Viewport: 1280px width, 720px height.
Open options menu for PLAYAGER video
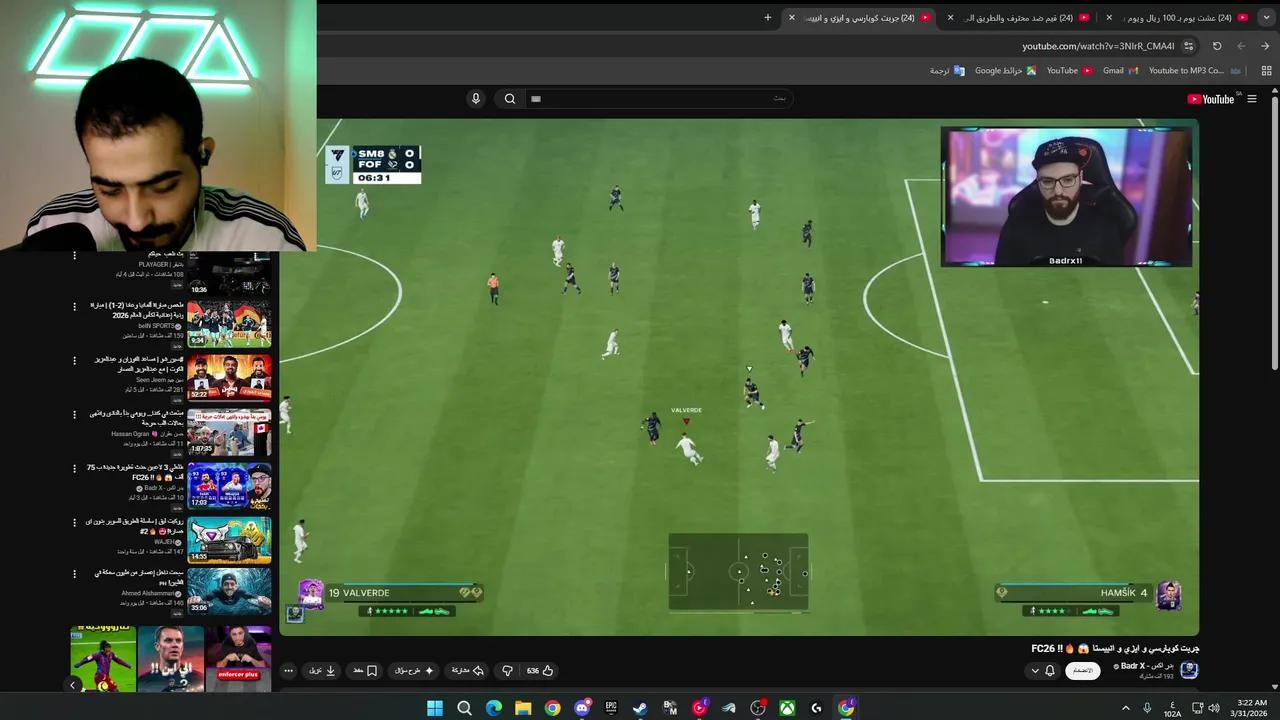(74, 256)
